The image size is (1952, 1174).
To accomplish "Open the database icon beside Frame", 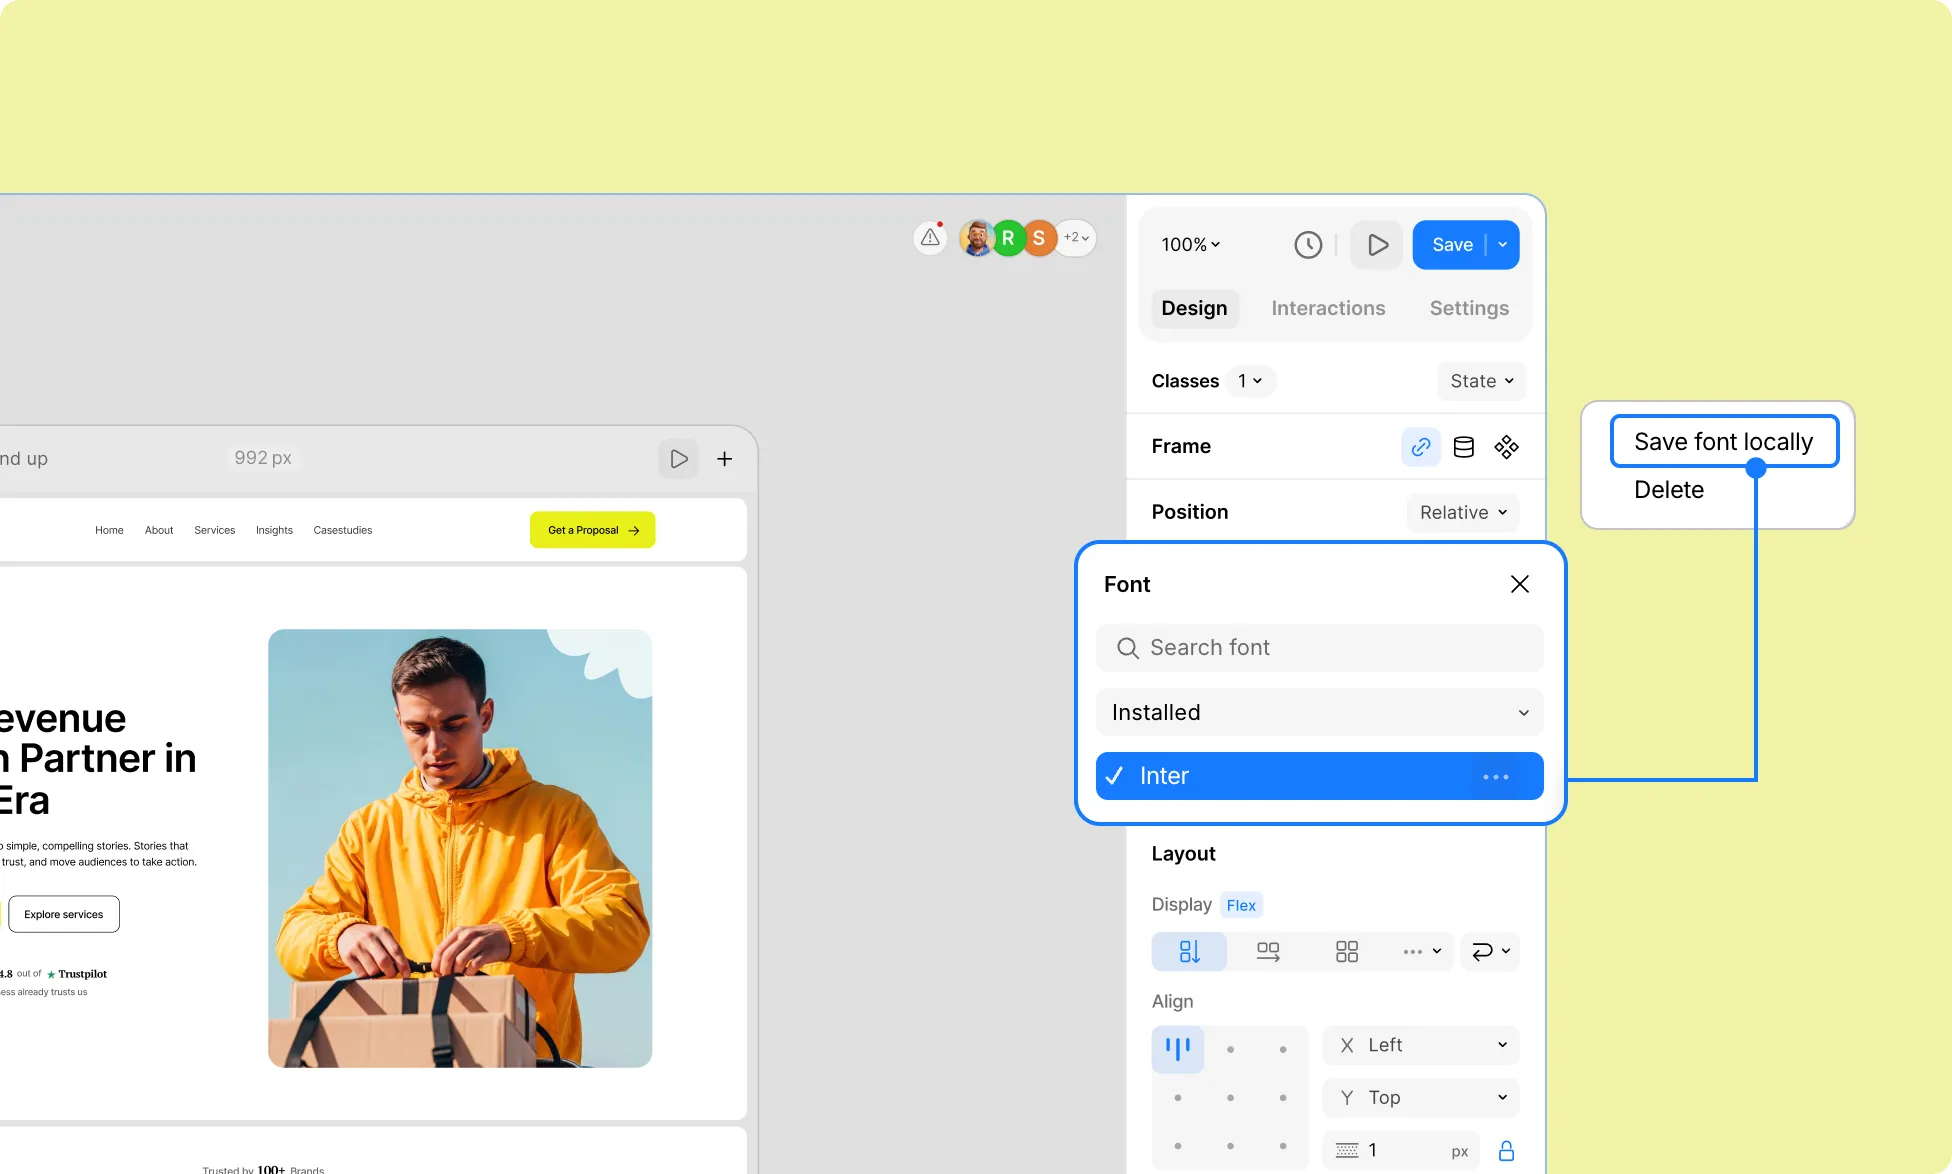I will (1463, 447).
